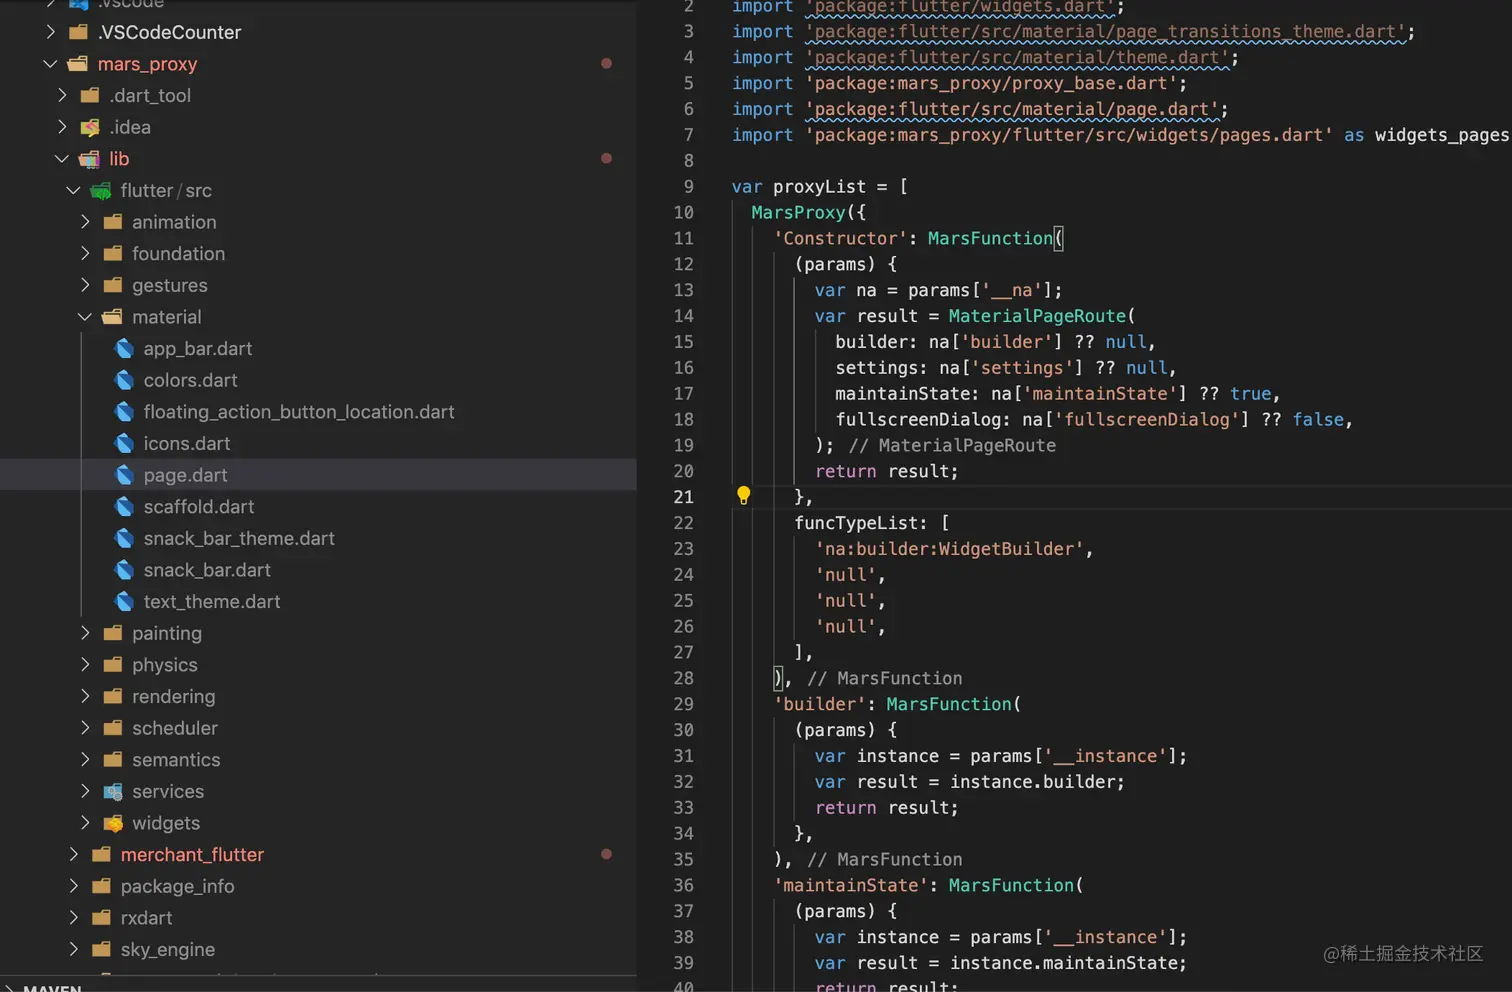Collapse the mars_proxy folder chevron
Viewport: 1512px width, 992px height.
click(x=50, y=64)
